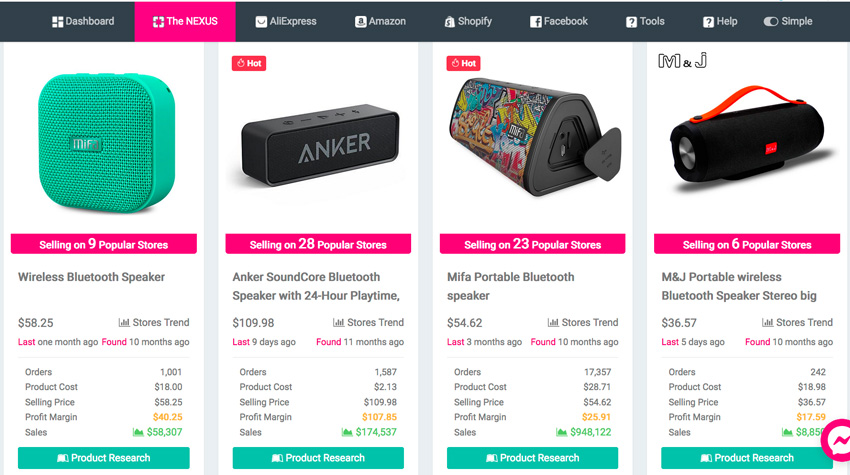The width and height of the screenshot is (850, 475).
Task: Click Product Research for Mifa Portable speaker
Action: pos(532,458)
